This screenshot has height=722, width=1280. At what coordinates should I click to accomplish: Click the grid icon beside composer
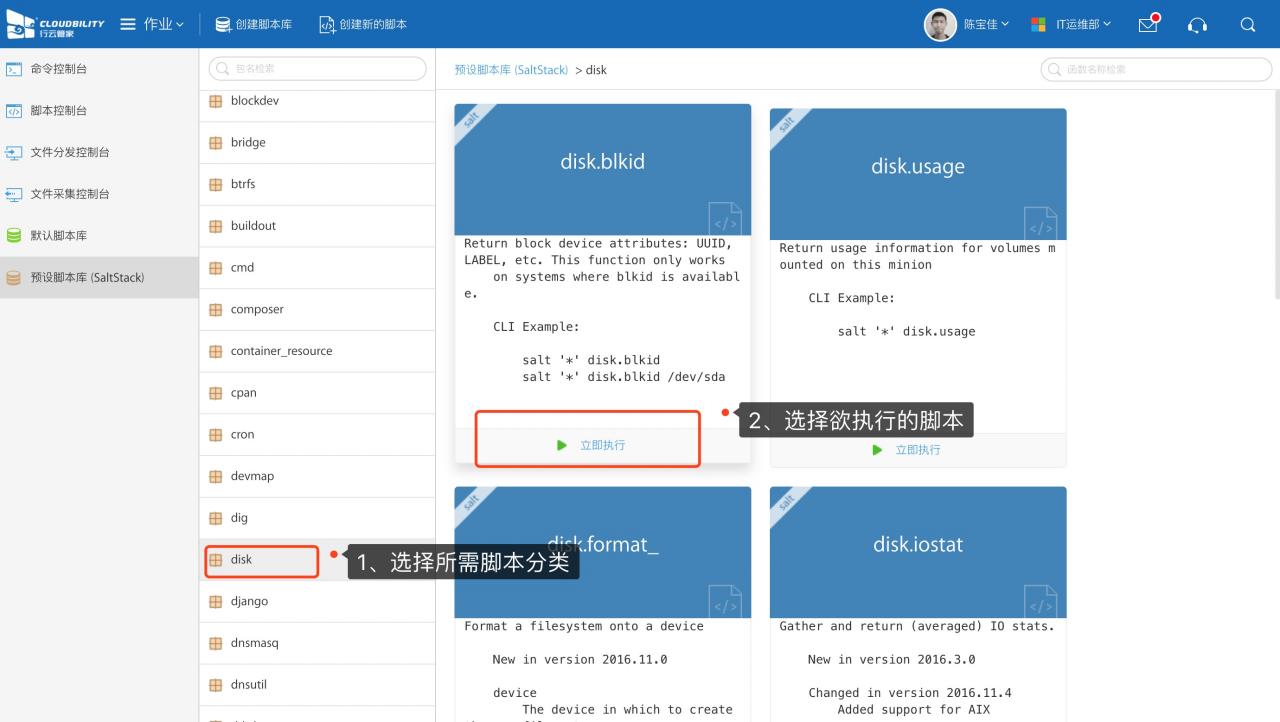pos(215,310)
